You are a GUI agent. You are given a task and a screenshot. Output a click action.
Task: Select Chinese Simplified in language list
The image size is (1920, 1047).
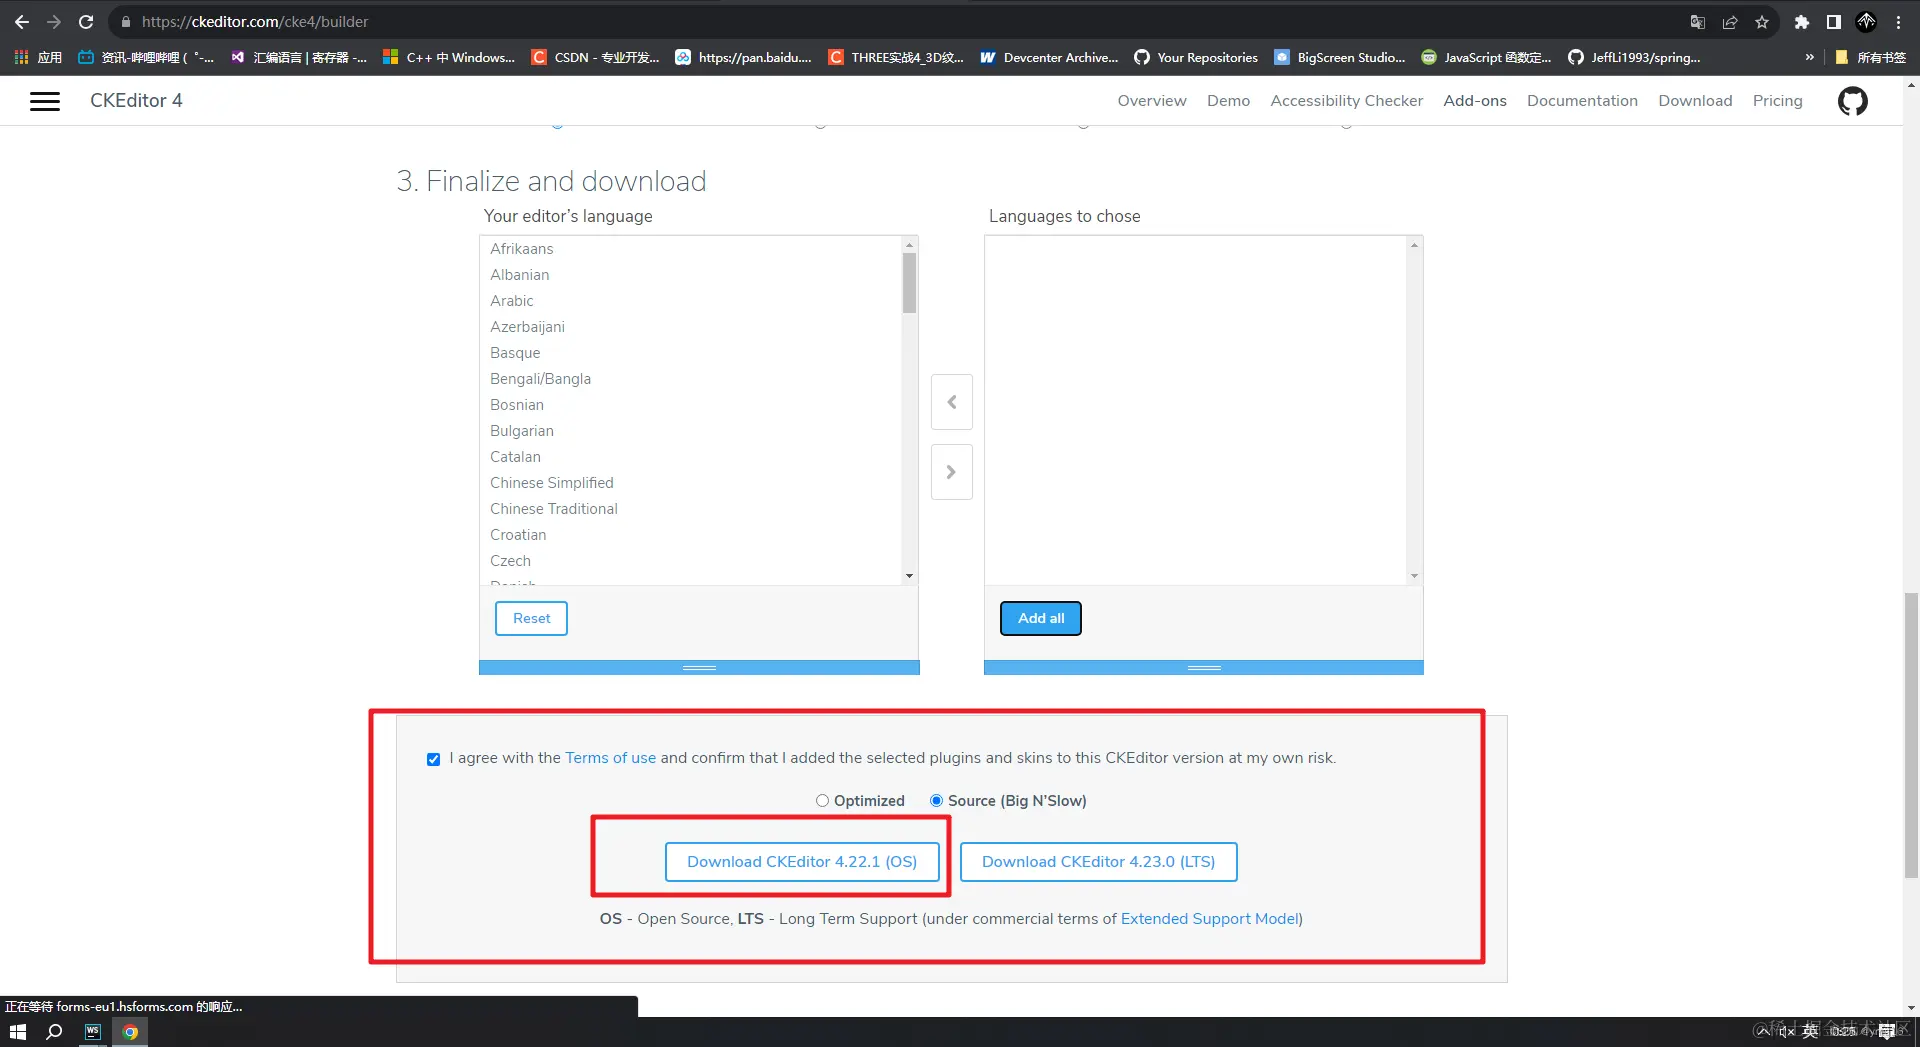552,483
